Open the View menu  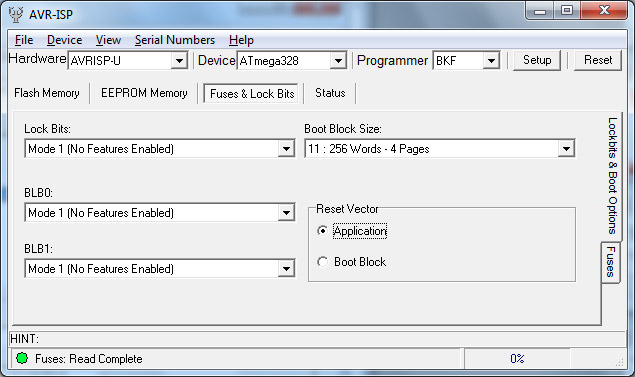point(108,40)
